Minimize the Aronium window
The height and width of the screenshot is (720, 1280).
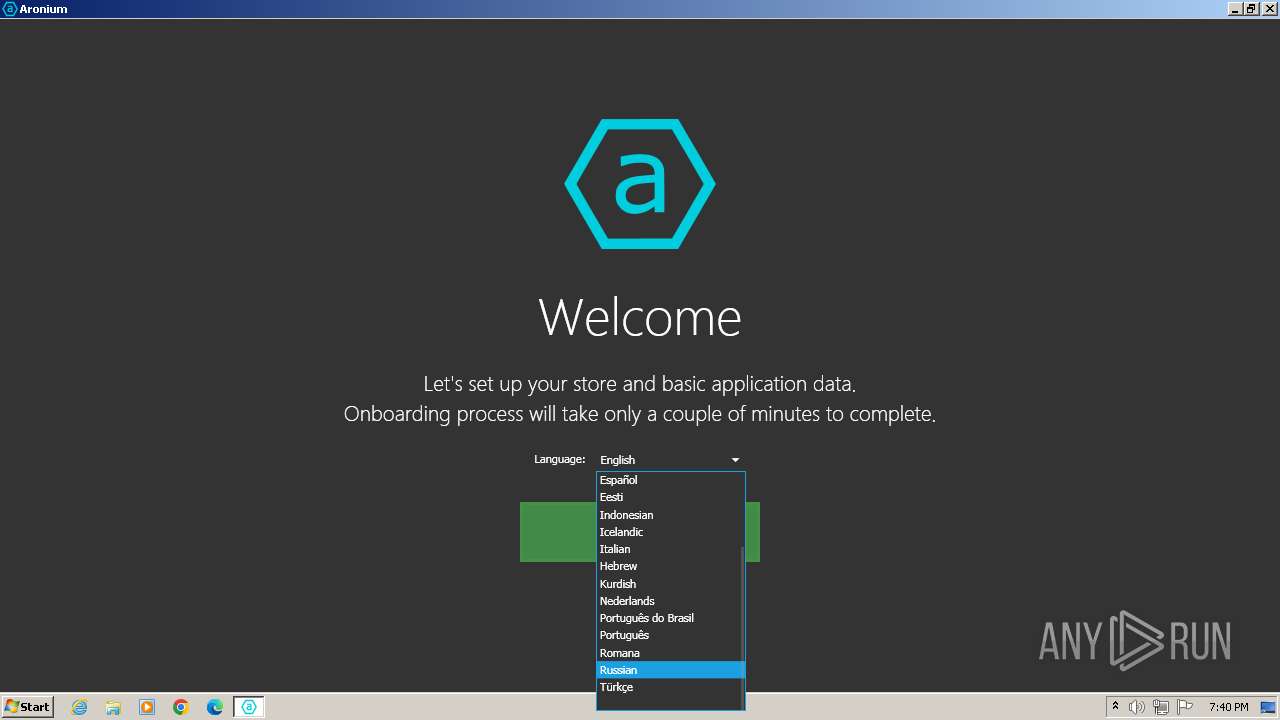pyautogui.click(x=1236, y=9)
